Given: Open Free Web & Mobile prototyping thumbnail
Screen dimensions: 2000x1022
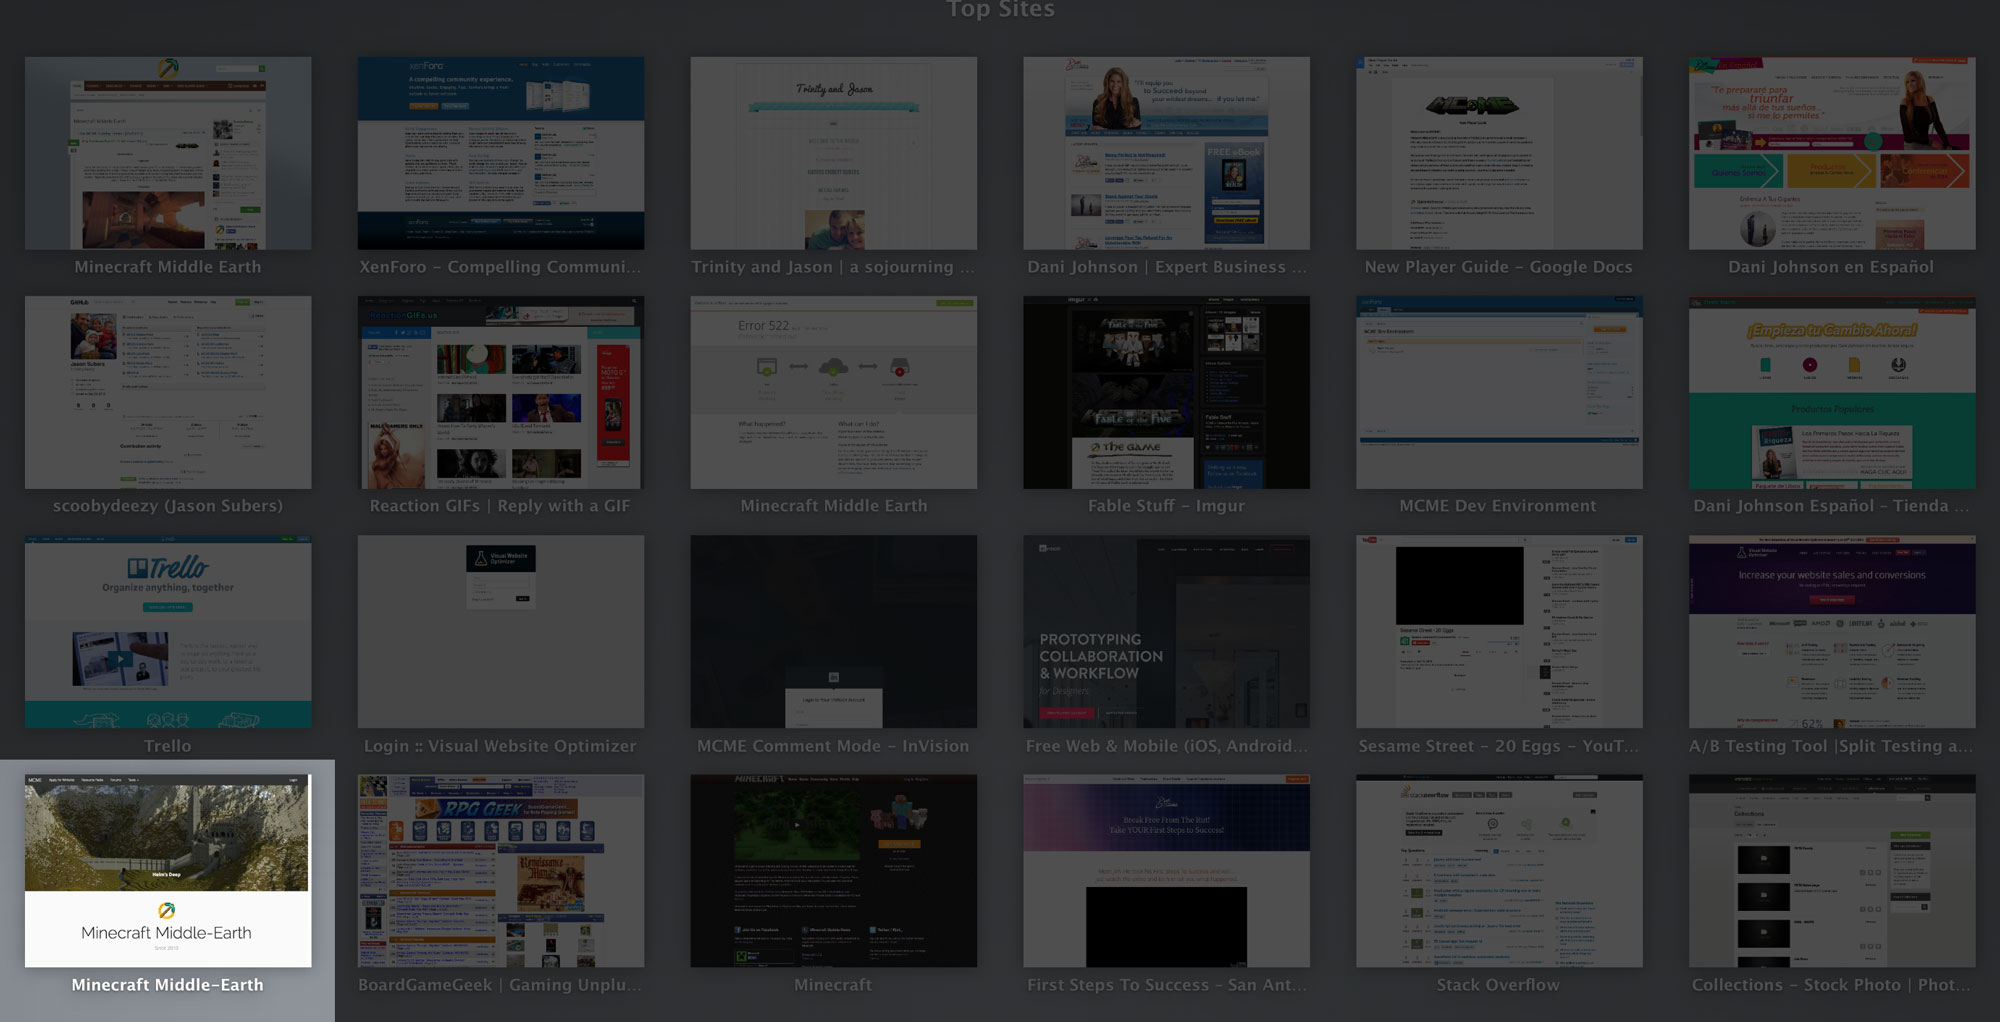Looking at the screenshot, I should click(x=1167, y=632).
